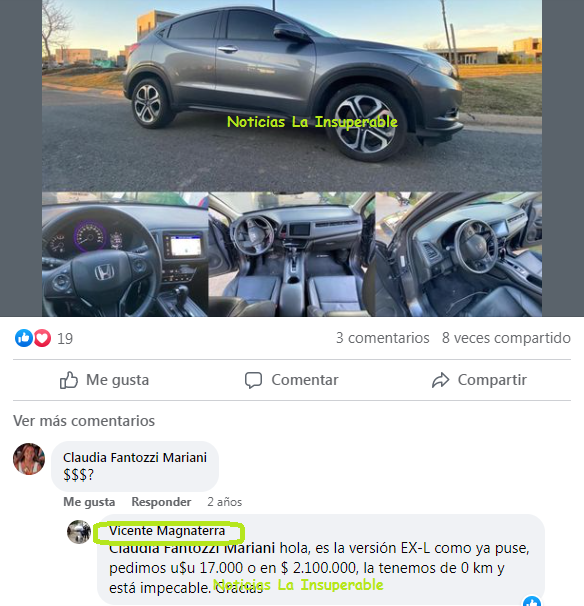
Task: Open the 2 años comment timestamp
Action: pos(225,502)
